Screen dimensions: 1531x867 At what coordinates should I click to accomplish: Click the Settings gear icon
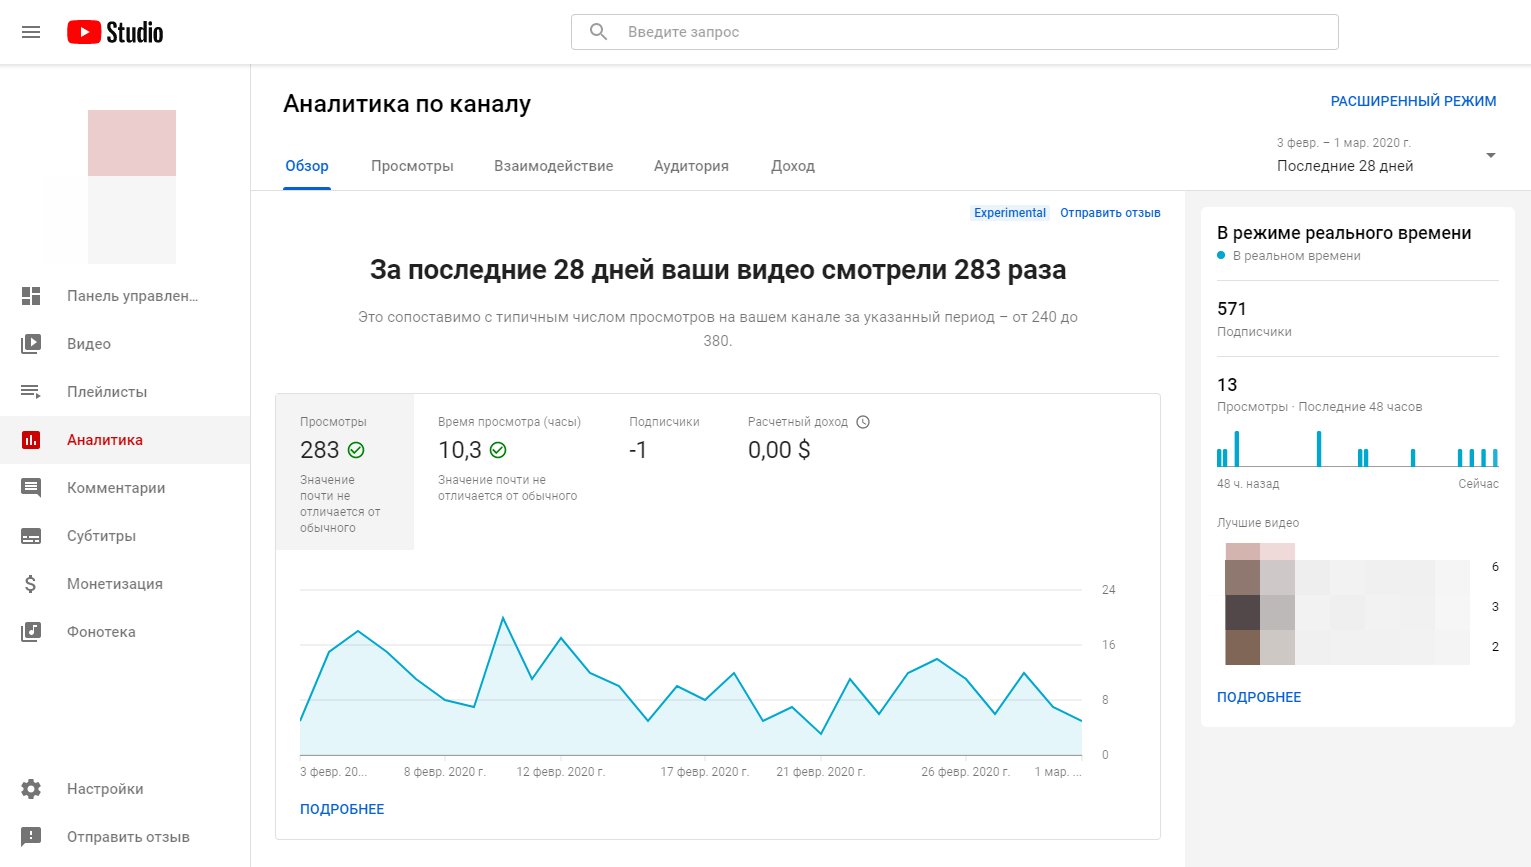(31, 789)
